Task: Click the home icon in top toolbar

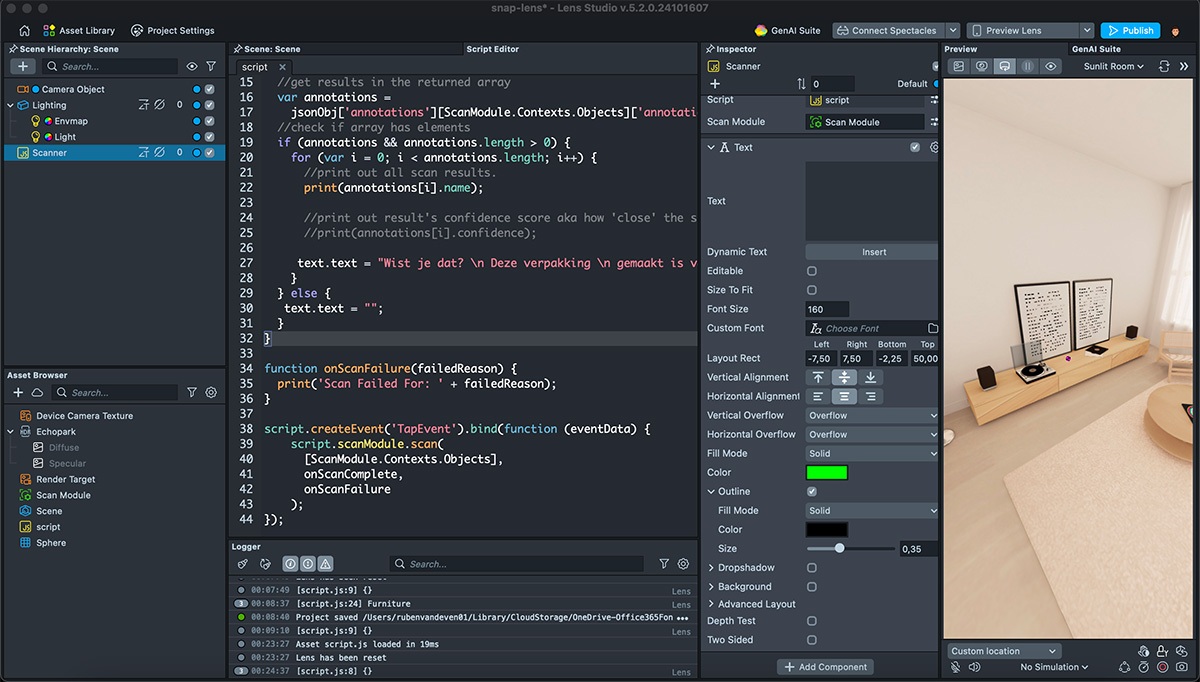Action: [x=24, y=30]
